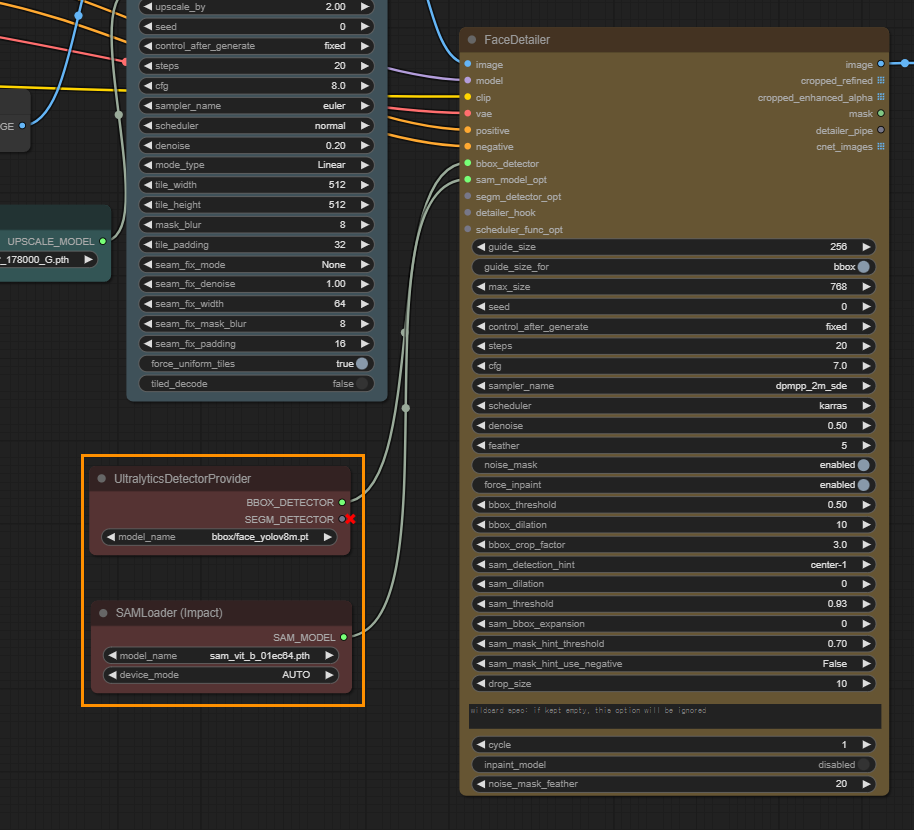Click FaceDetailer scheduler_func_opt input port
Image resolution: width=914 pixels, height=830 pixels.
(467, 230)
